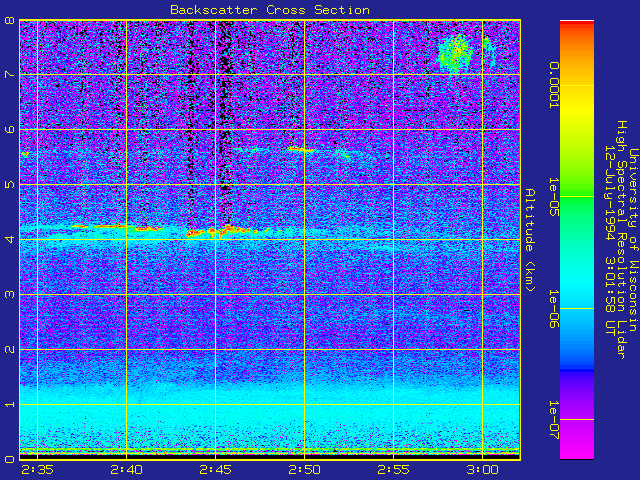Click the 1e-06 colorbar label
Image resolution: width=640 pixels, height=480 pixels.
pos(553,309)
